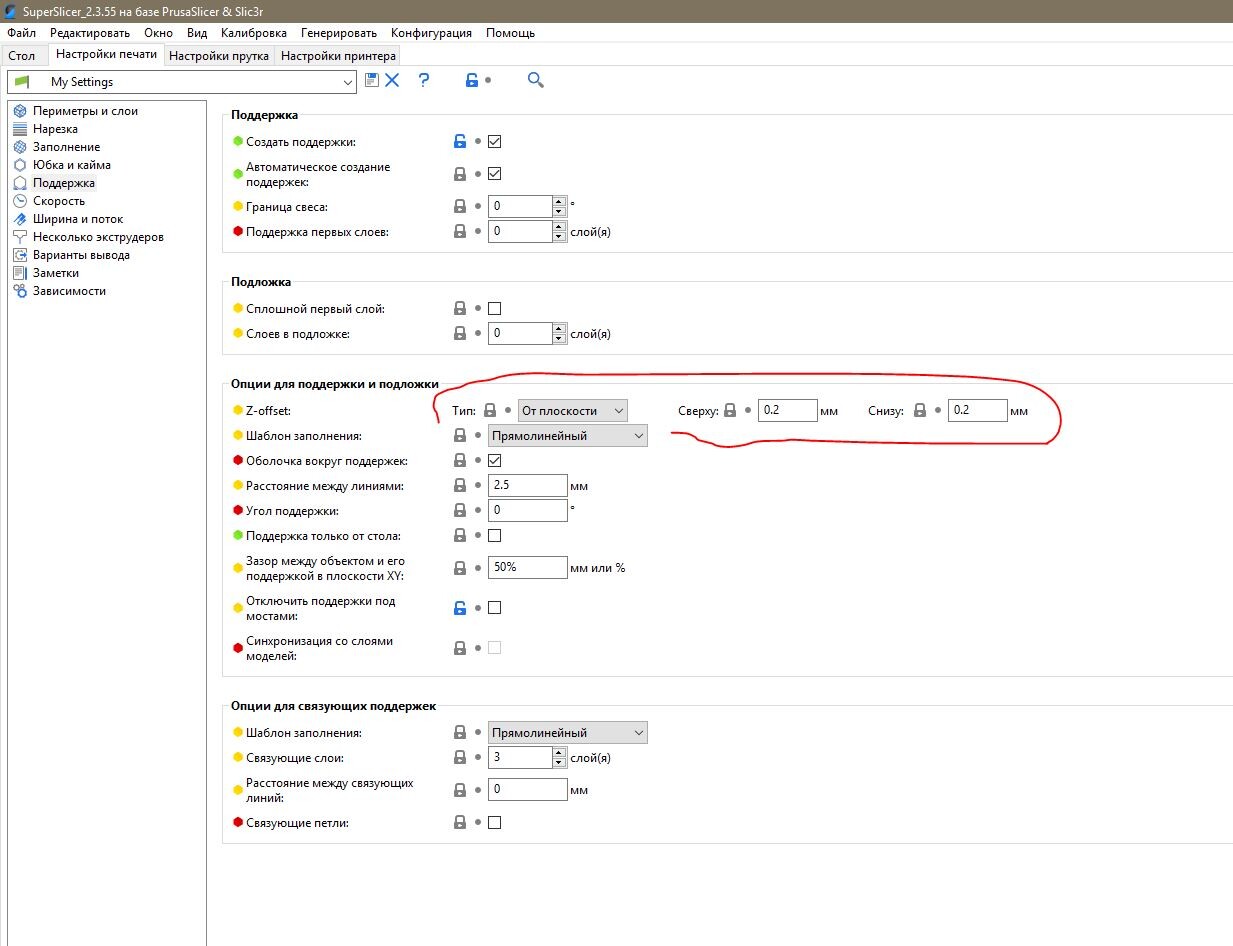
Task: Select Несколько экструдеров in the sidebar
Action: pyautogui.click(x=98, y=237)
